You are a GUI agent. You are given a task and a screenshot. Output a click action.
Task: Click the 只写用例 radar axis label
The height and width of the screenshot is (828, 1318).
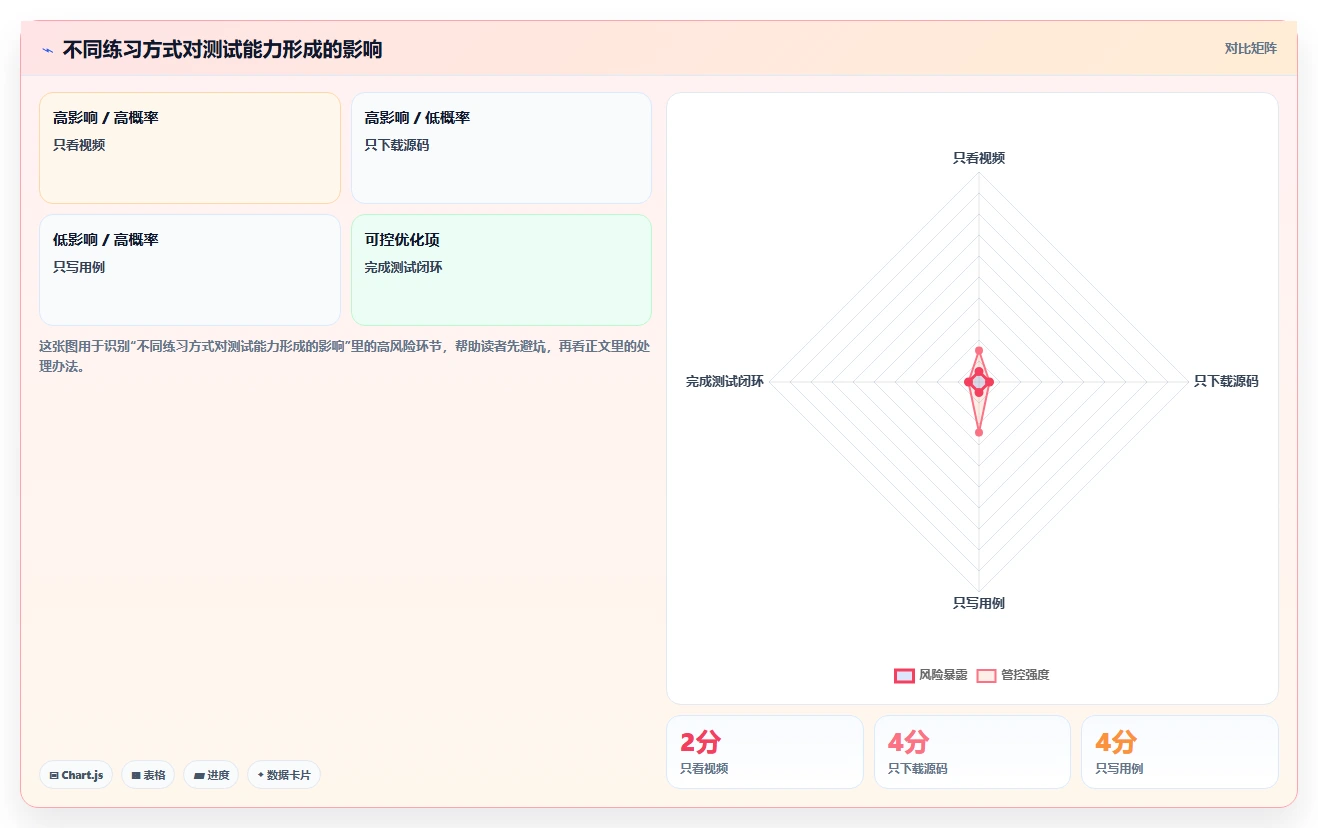tap(979, 603)
